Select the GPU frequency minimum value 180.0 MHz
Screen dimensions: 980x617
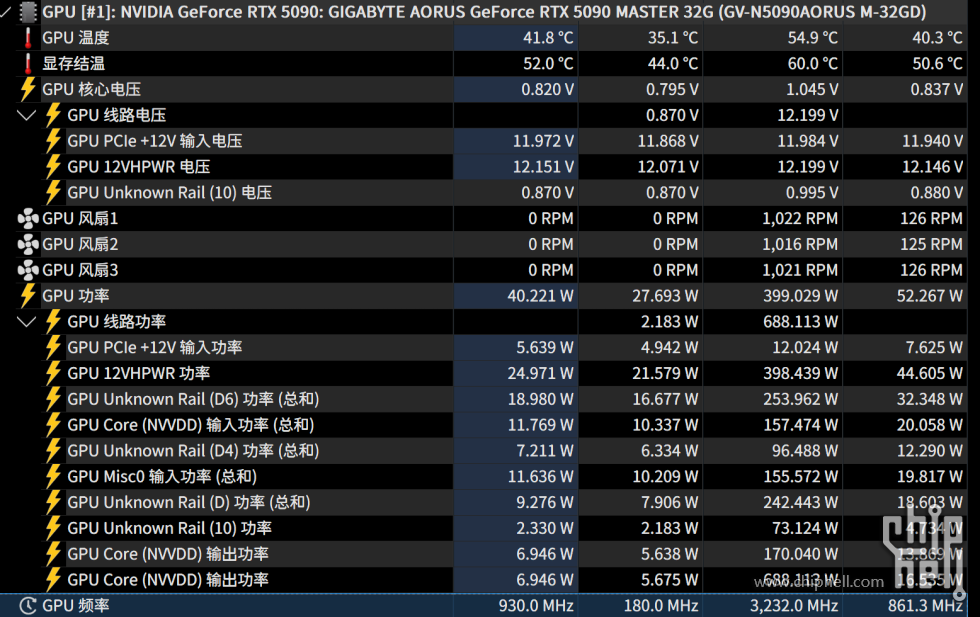(661, 605)
